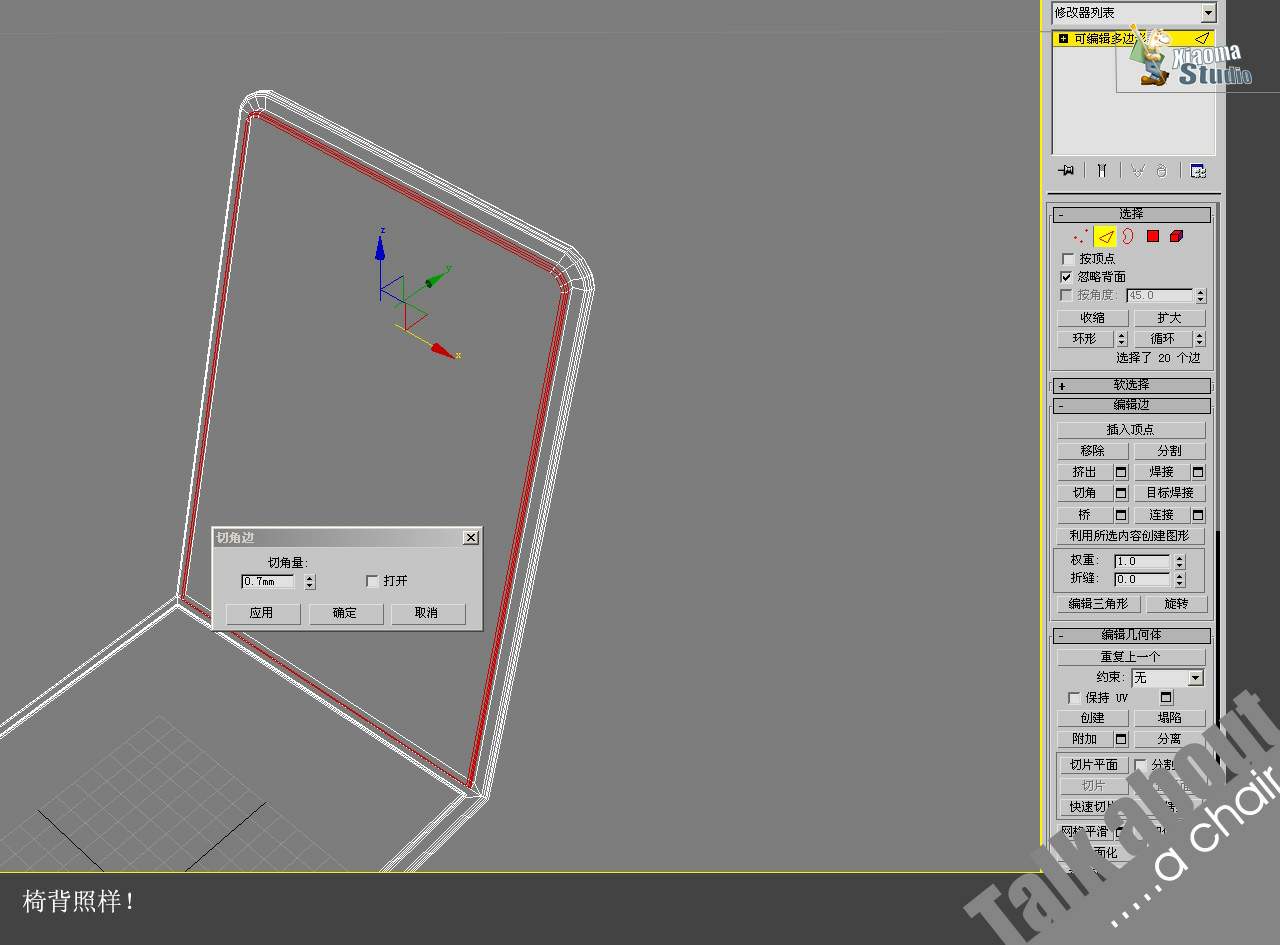This screenshot has height=945, width=1280.
Task: Open settings box next to 桥
Action: (1121, 515)
